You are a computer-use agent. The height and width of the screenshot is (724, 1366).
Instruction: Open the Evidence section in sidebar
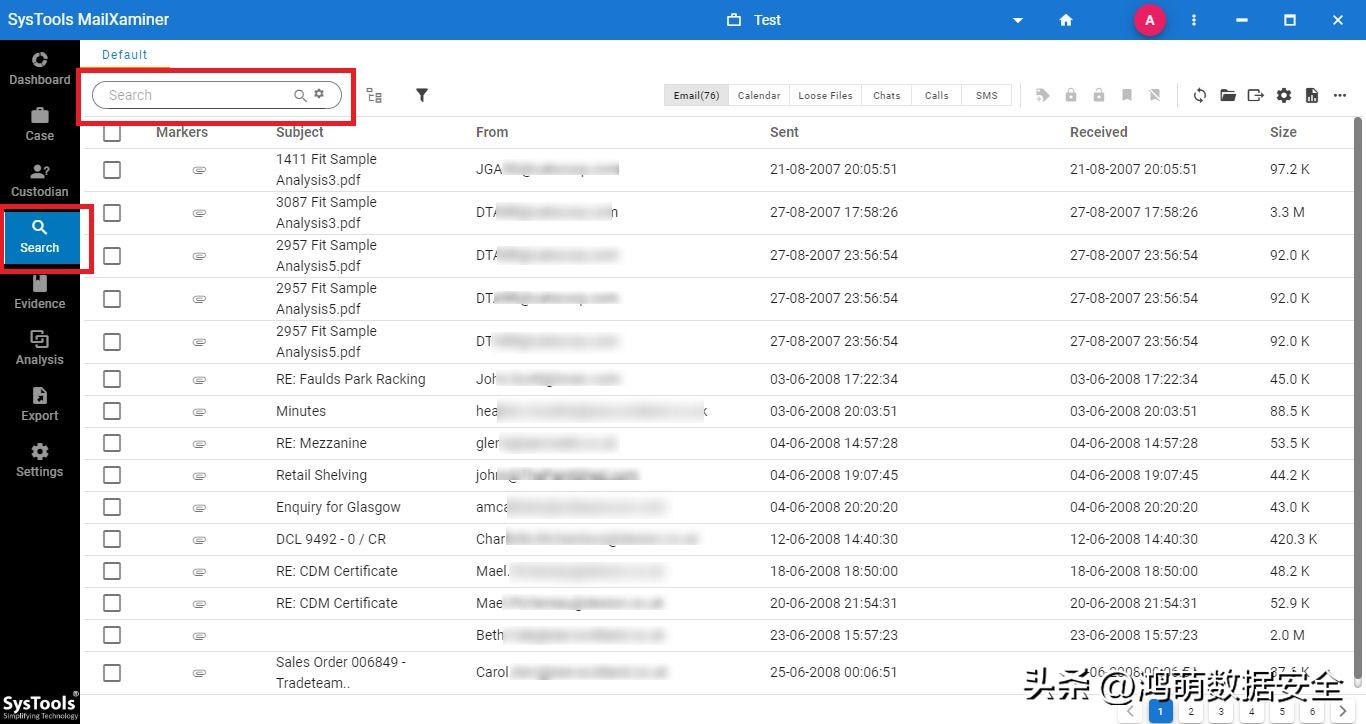(40, 293)
